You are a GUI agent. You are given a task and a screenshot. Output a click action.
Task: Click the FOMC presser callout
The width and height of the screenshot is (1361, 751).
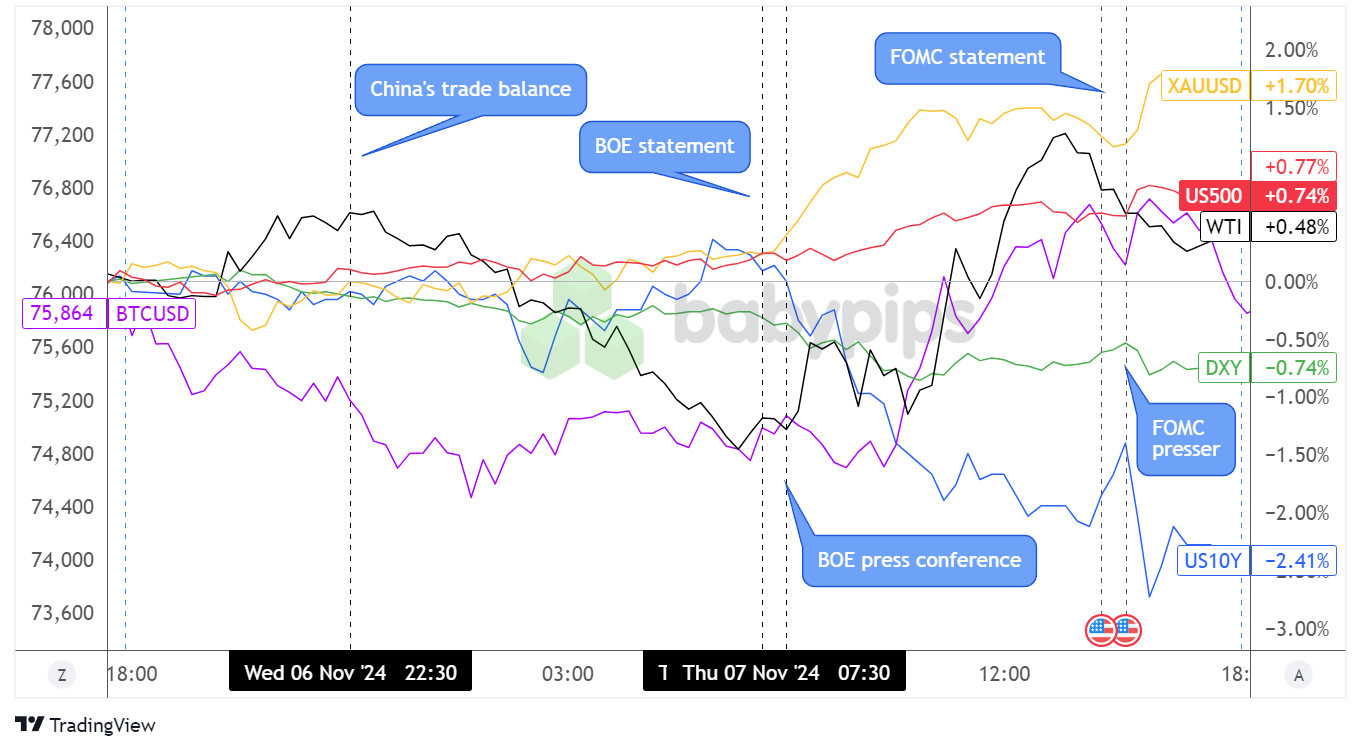click(1185, 438)
